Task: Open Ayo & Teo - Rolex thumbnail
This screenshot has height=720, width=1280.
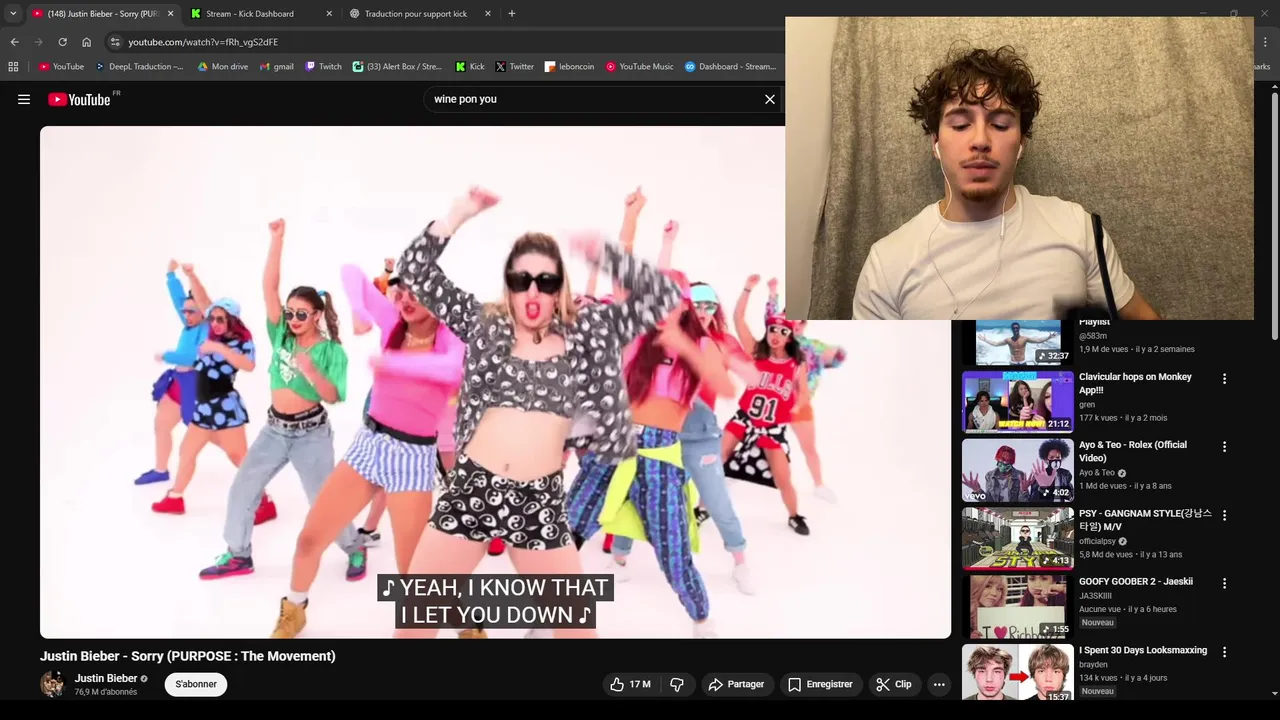Action: coord(1018,470)
